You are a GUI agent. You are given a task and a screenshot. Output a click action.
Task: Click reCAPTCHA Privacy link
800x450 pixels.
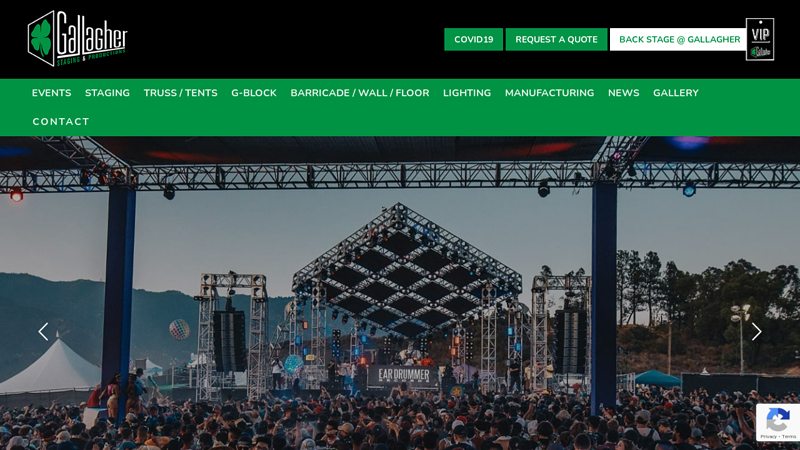[x=768, y=437]
